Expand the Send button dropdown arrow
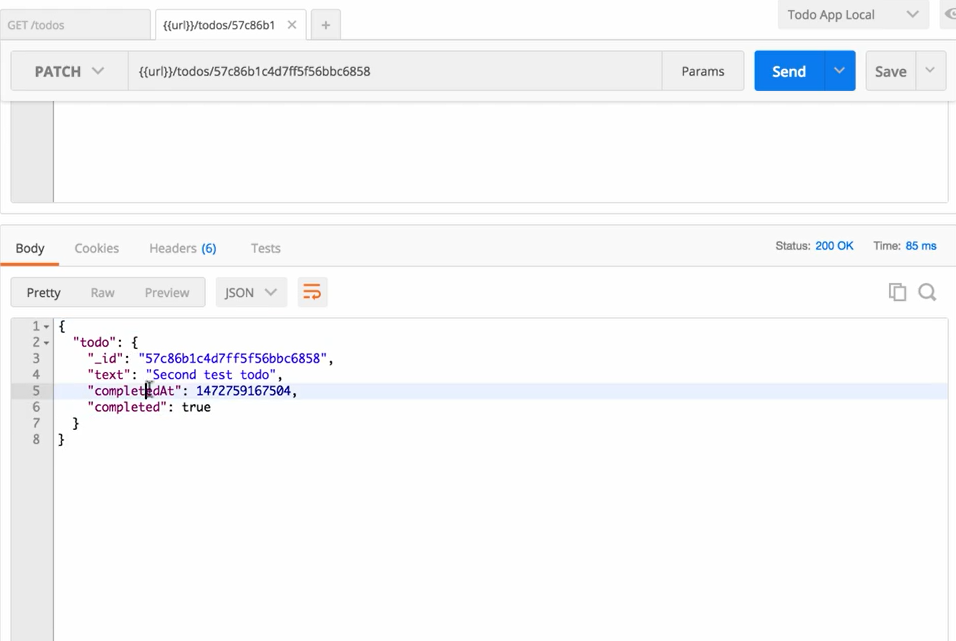 pyautogui.click(x=839, y=71)
